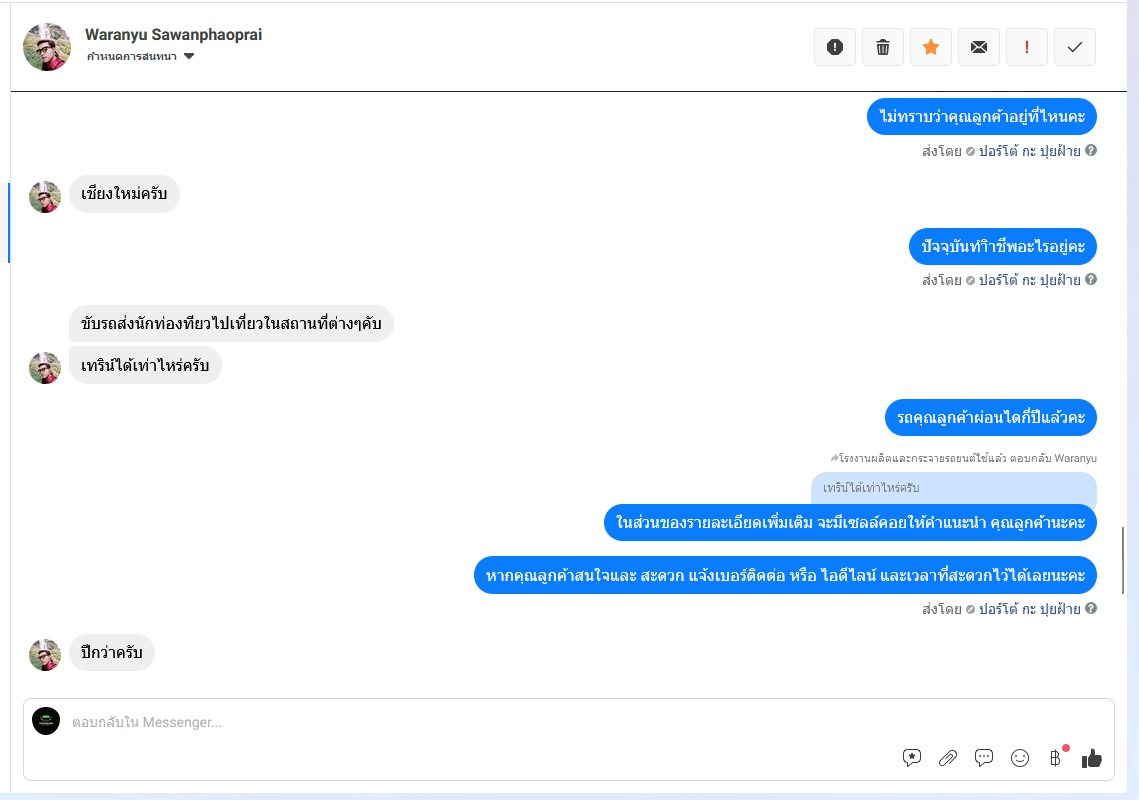Expand the กำหนดการสนทนา dropdown arrow
1139x800 pixels.
click(x=189, y=56)
